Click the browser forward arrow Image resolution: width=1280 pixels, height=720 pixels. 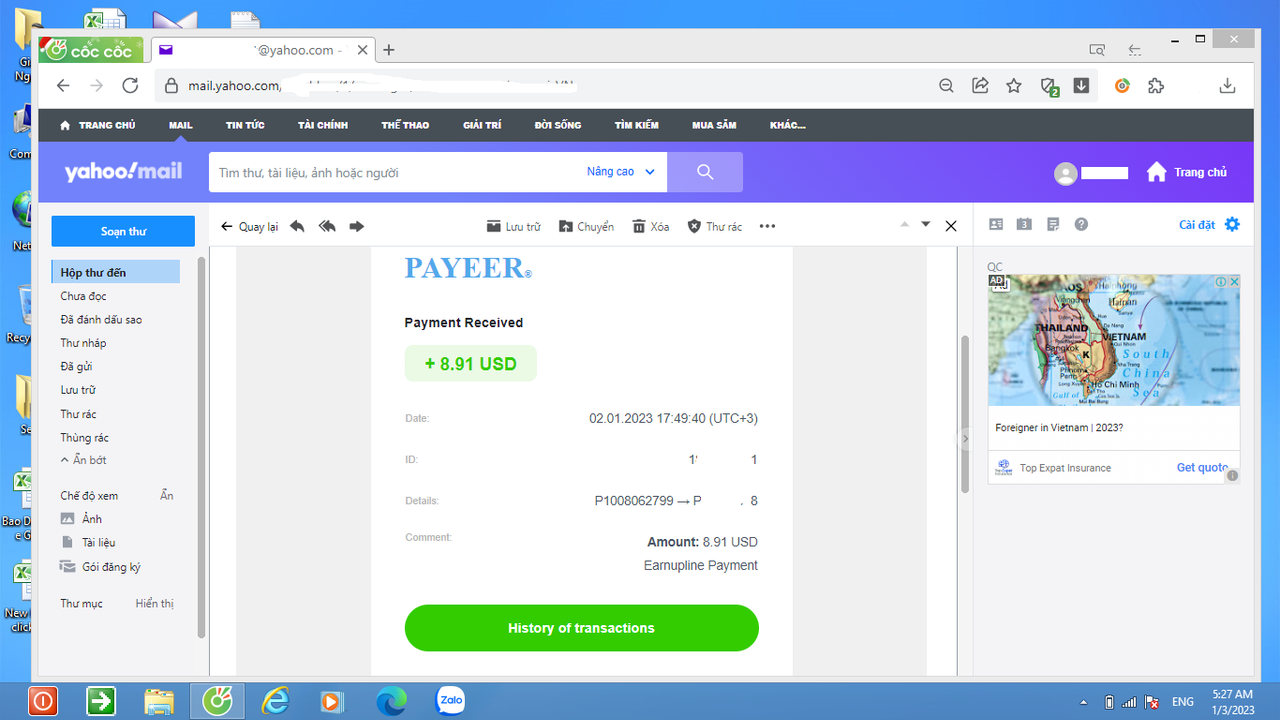(96, 86)
